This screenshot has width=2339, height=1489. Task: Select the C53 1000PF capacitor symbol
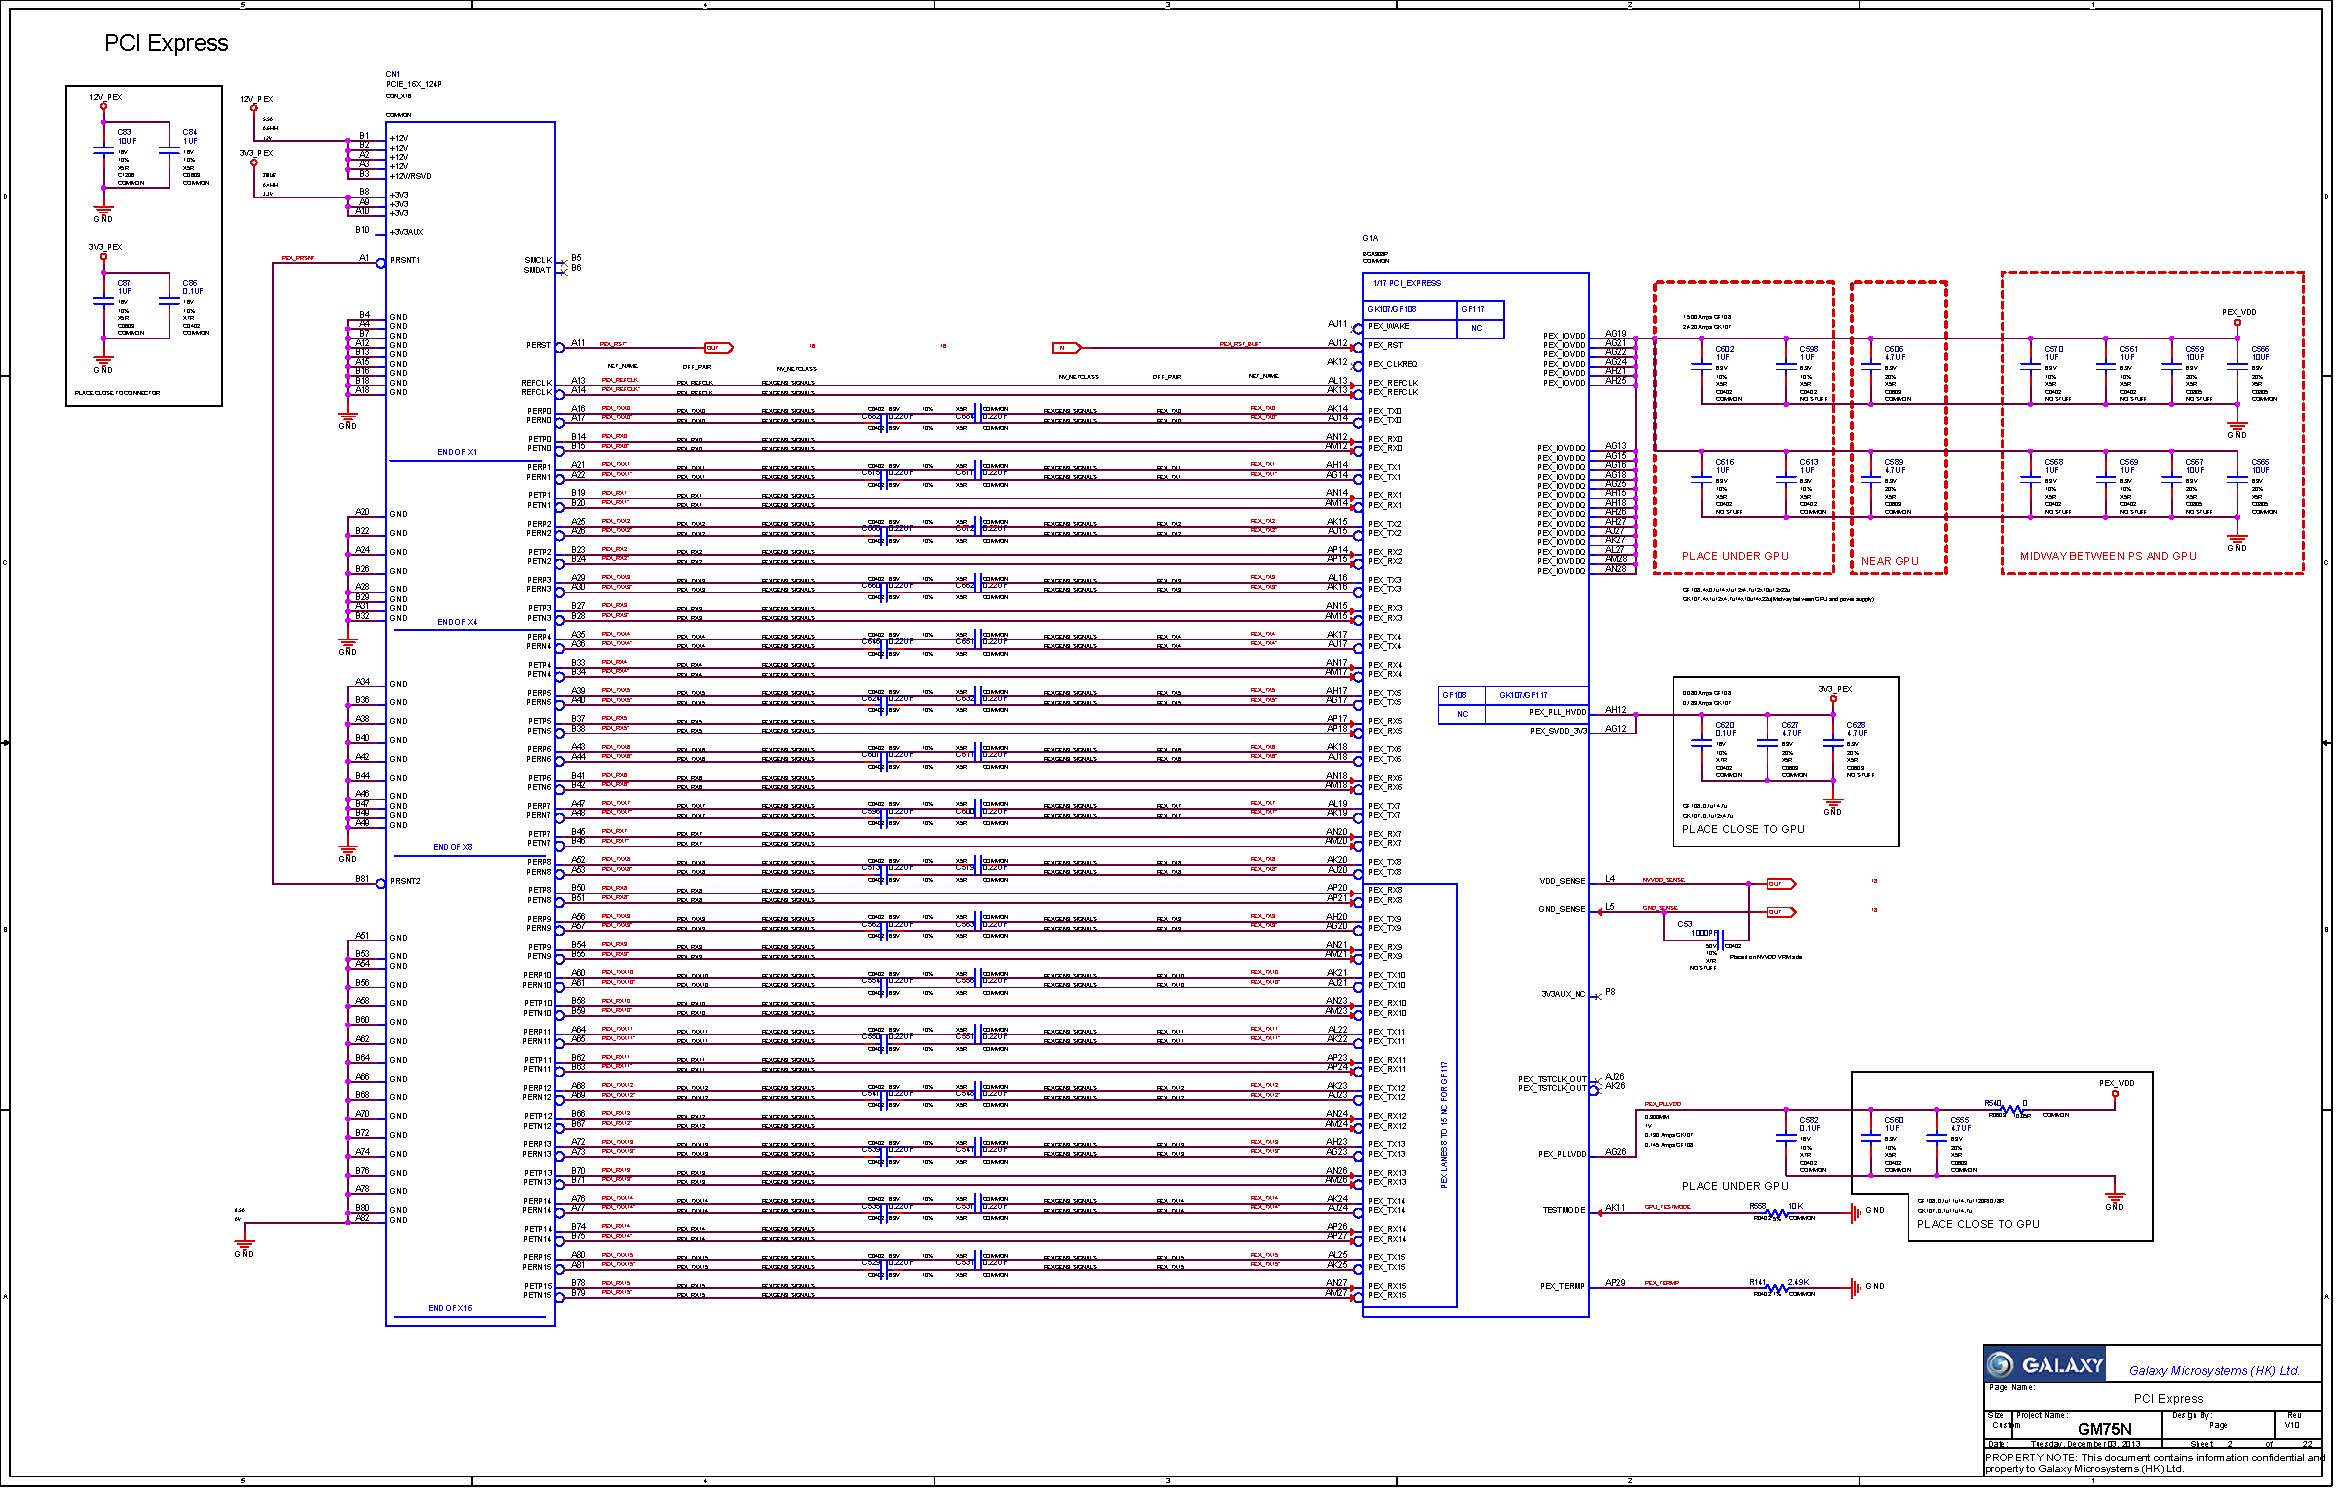(1720, 942)
